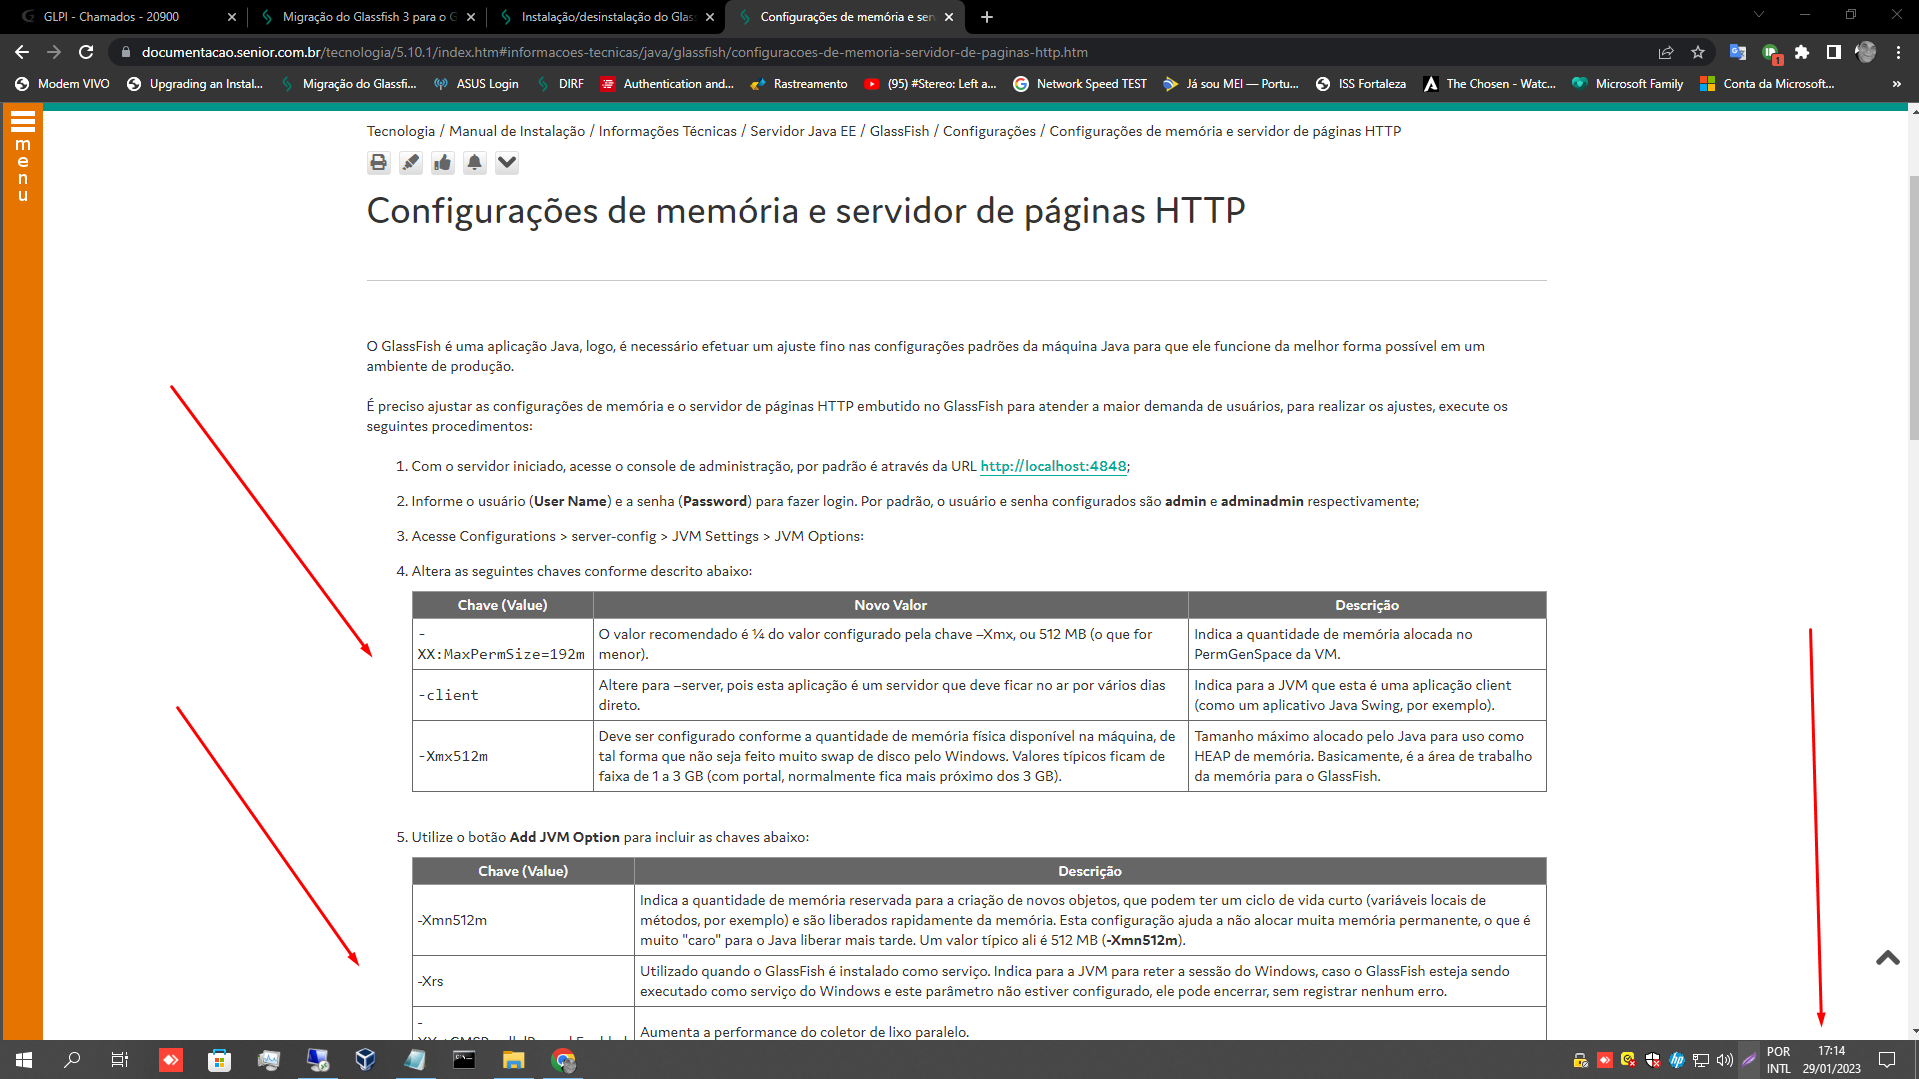
Task: Click the notification bell icon
Action: [x=475, y=163]
